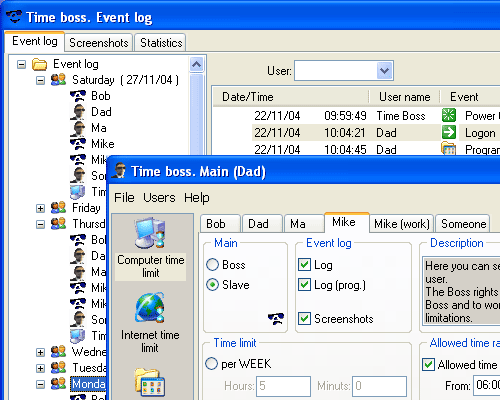500x400 pixels.
Task: Open the Help menu
Action: point(197,198)
